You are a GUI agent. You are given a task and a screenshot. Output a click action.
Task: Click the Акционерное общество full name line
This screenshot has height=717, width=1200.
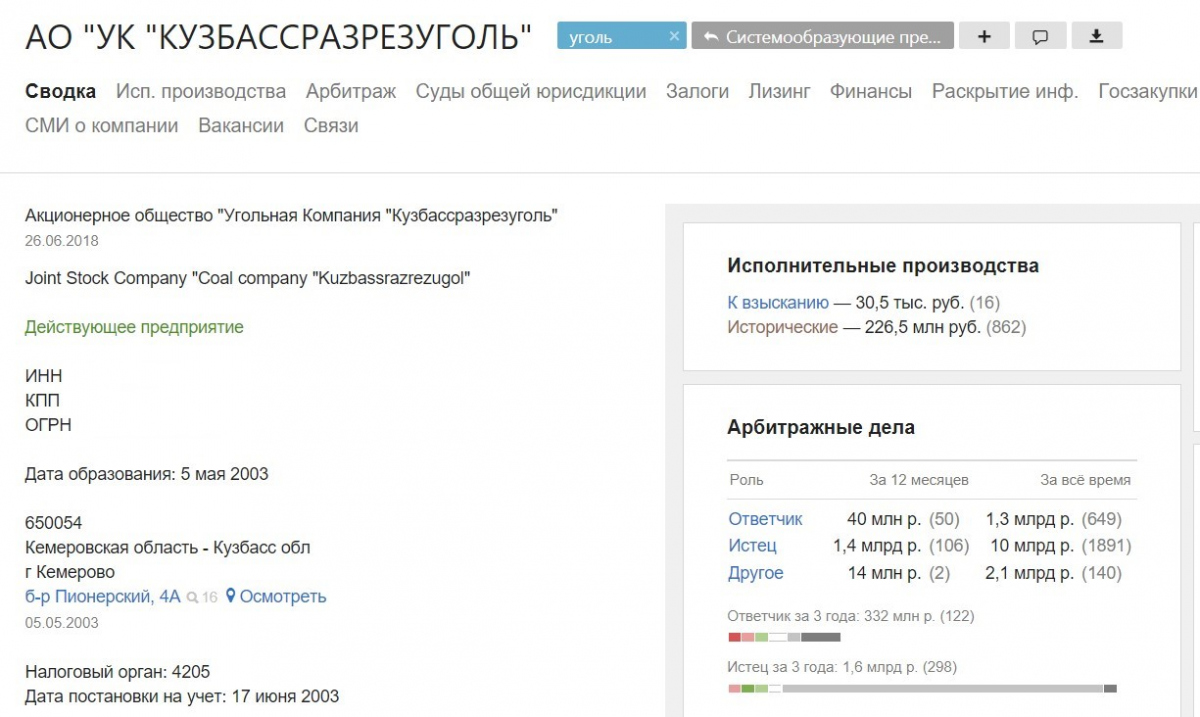292,215
